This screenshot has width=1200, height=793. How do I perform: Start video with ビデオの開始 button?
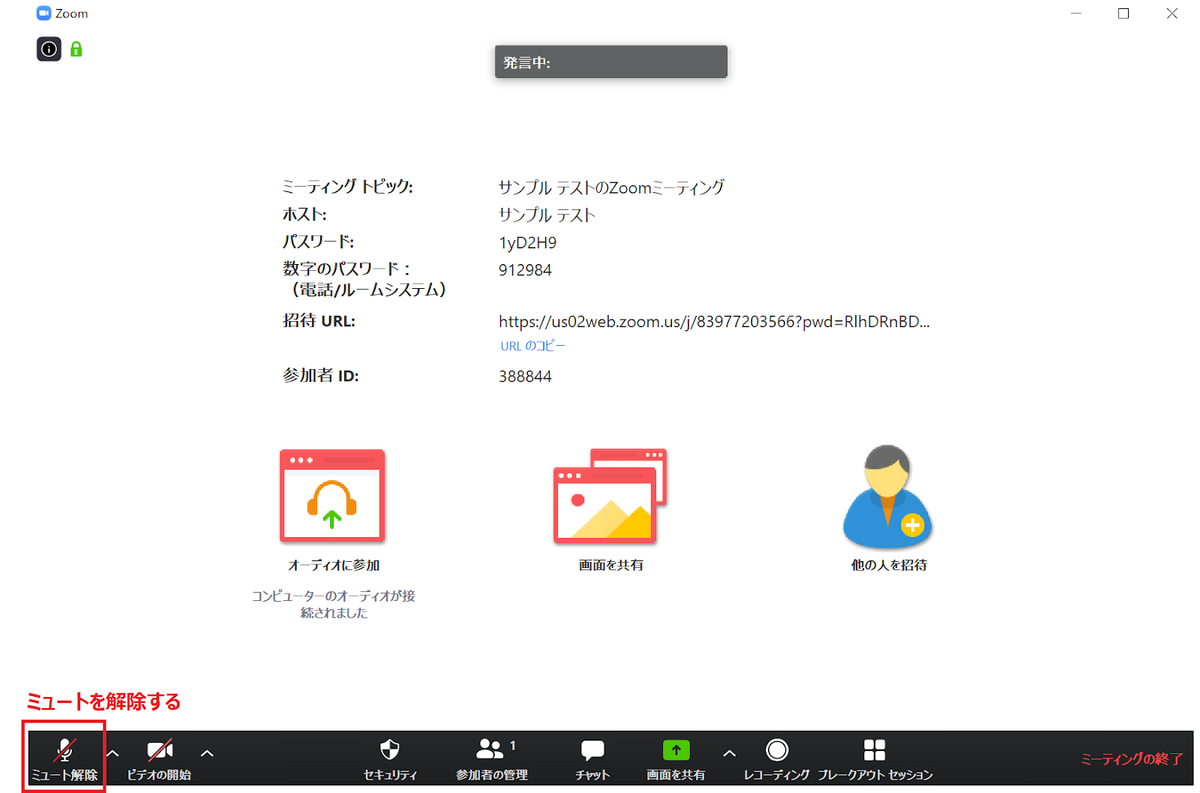coord(160,759)
